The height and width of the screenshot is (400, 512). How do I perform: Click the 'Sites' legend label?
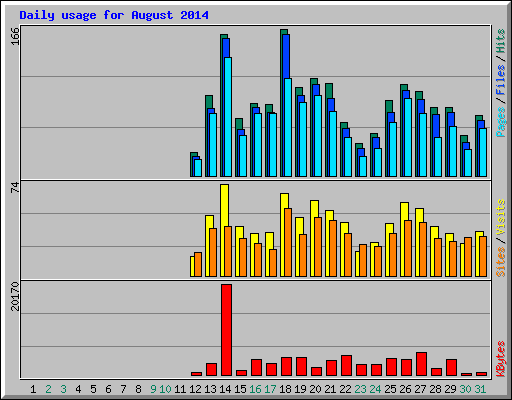500,262
